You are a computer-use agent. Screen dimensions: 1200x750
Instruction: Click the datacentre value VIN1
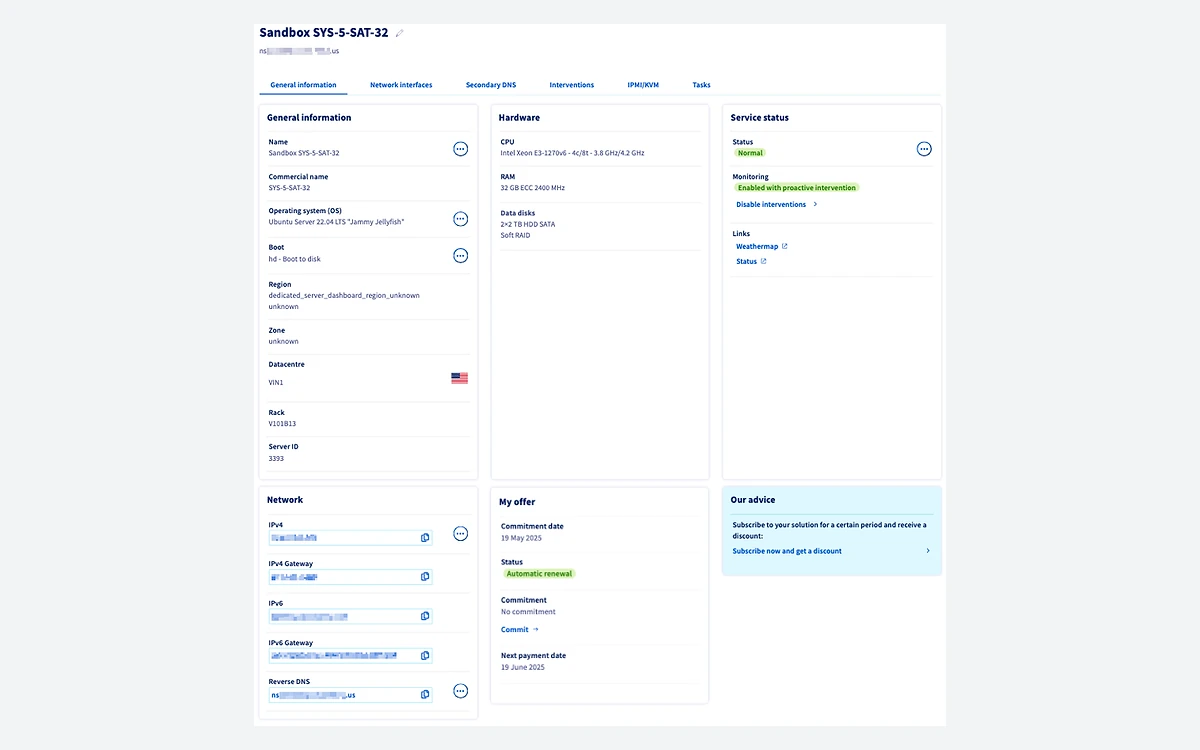[276, 382]
